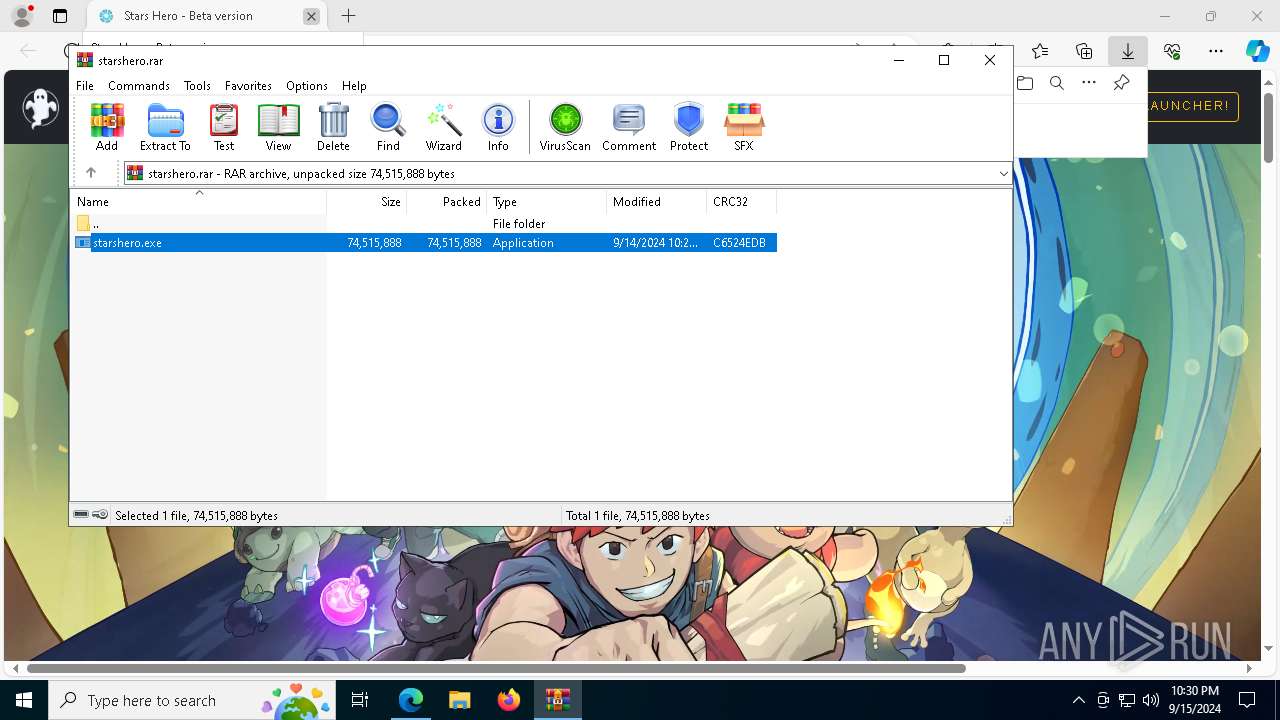Click the Protect shield icon
This screenshot has height=720, width=1280.
click(689, 127)
